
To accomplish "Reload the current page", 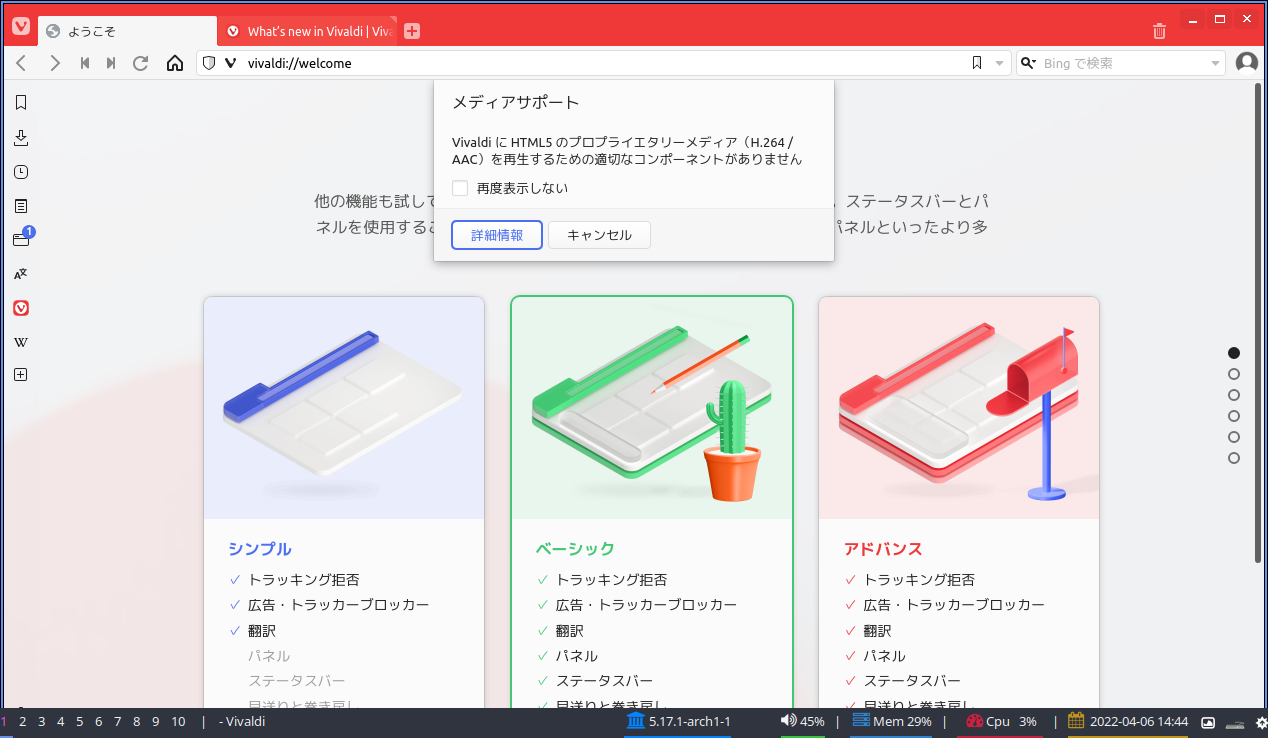I will pos(141,63).
